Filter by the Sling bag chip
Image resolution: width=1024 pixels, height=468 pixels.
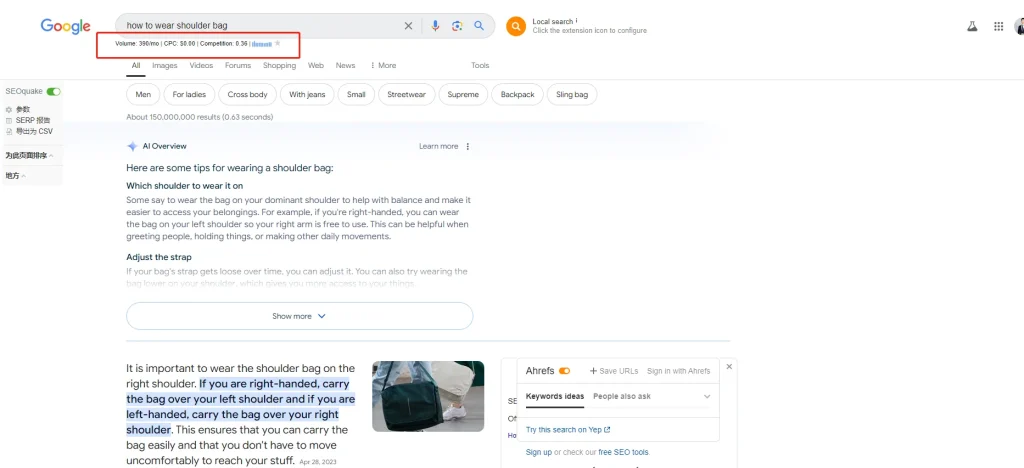572,95
